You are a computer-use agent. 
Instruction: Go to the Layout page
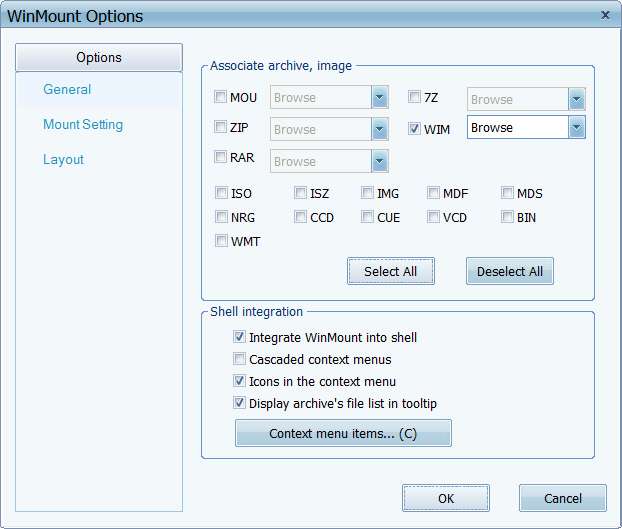pyautogui.click(x=63, y=159)
